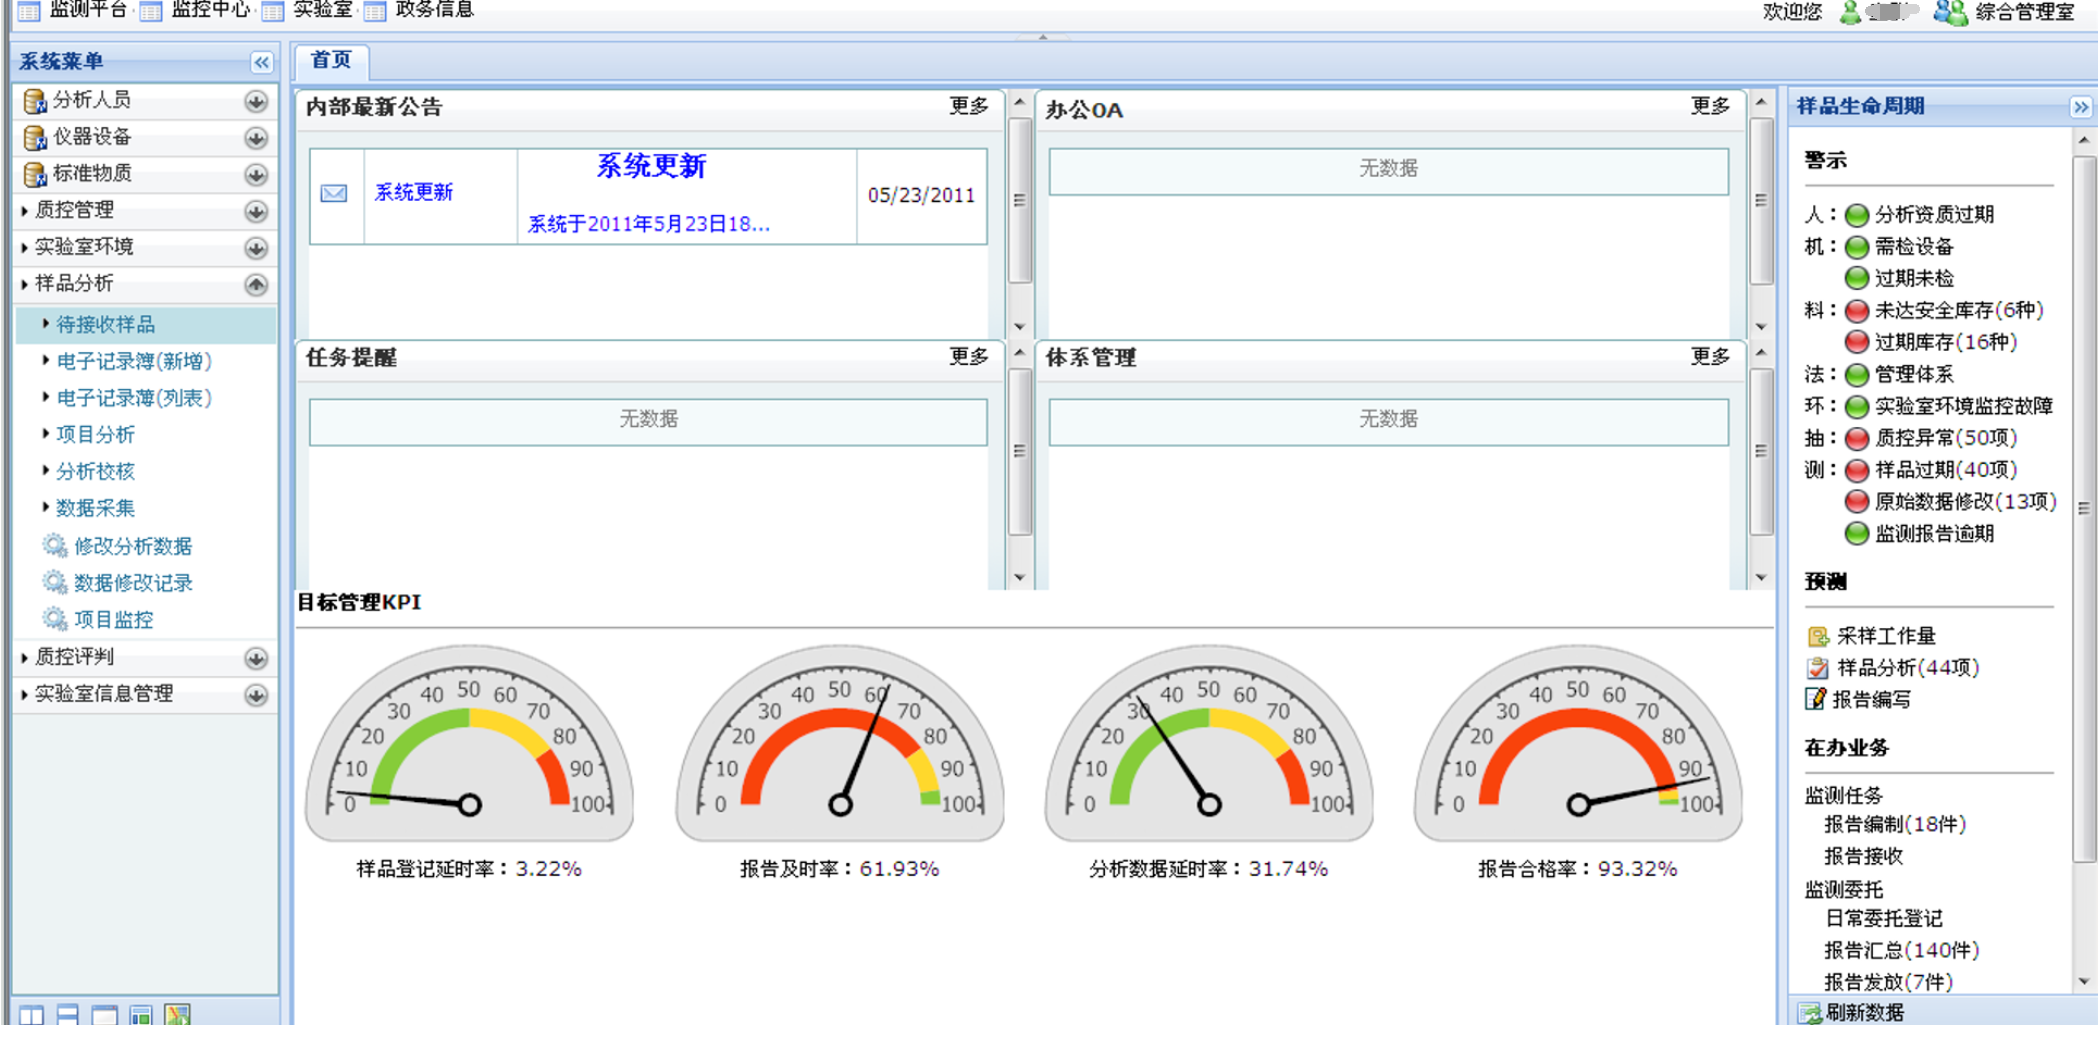Image resolution: width=2098 pixels, height=1039 pixels.
Task: Click the 报告编写 pencil icon
Action: tap(1816, 699)
